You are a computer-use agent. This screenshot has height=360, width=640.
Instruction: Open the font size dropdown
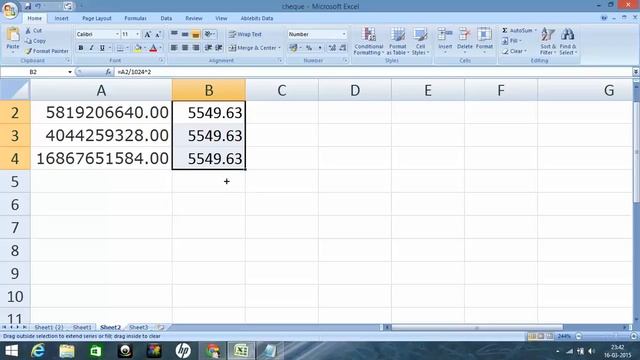point(138,34)
